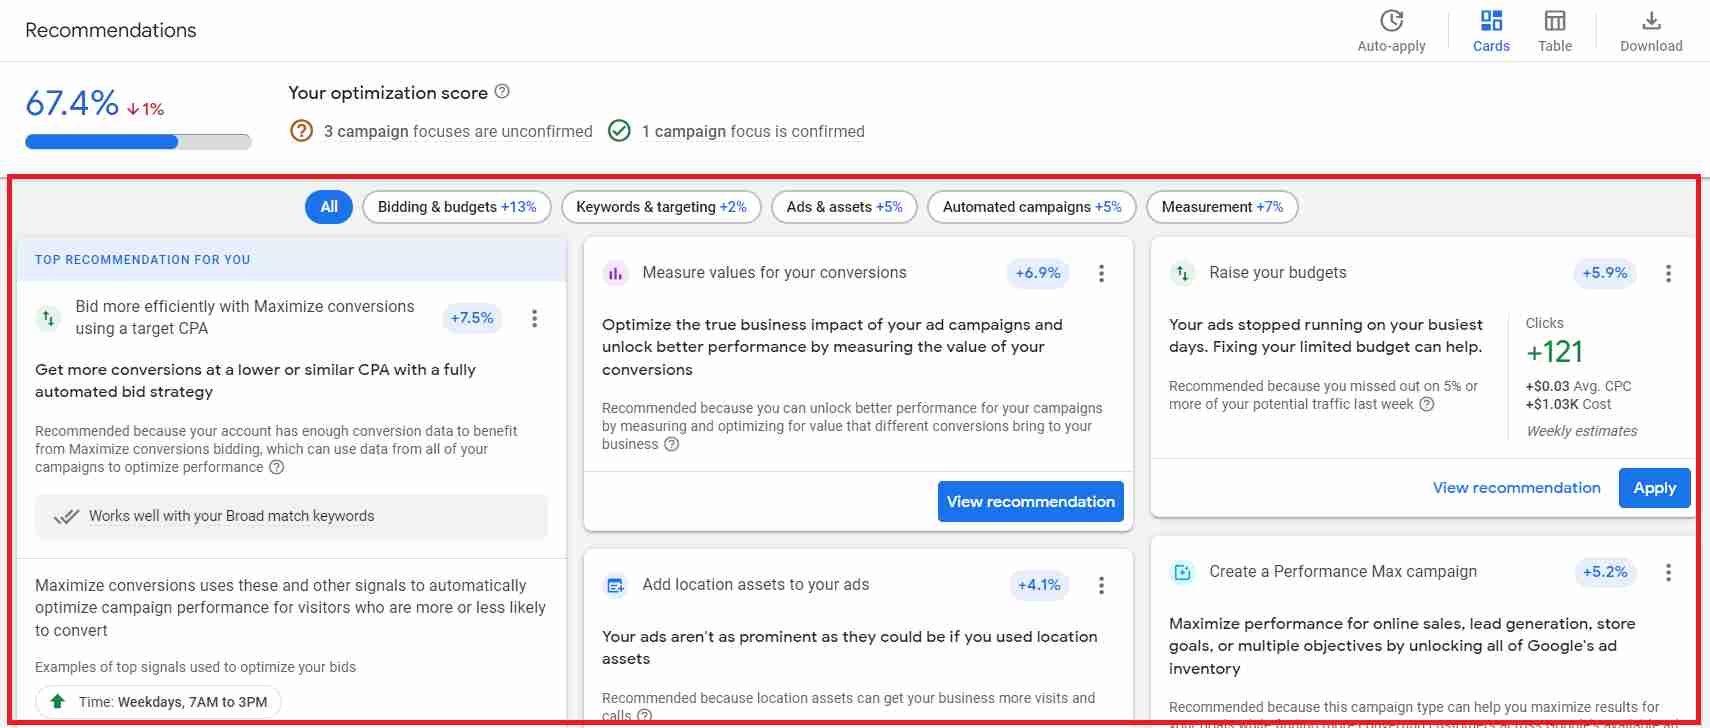The height and width of the screenshot is (728, 1710).
Task: Open Auto-apply settings
Action: pyautogui.click(x=1391, y=31)
